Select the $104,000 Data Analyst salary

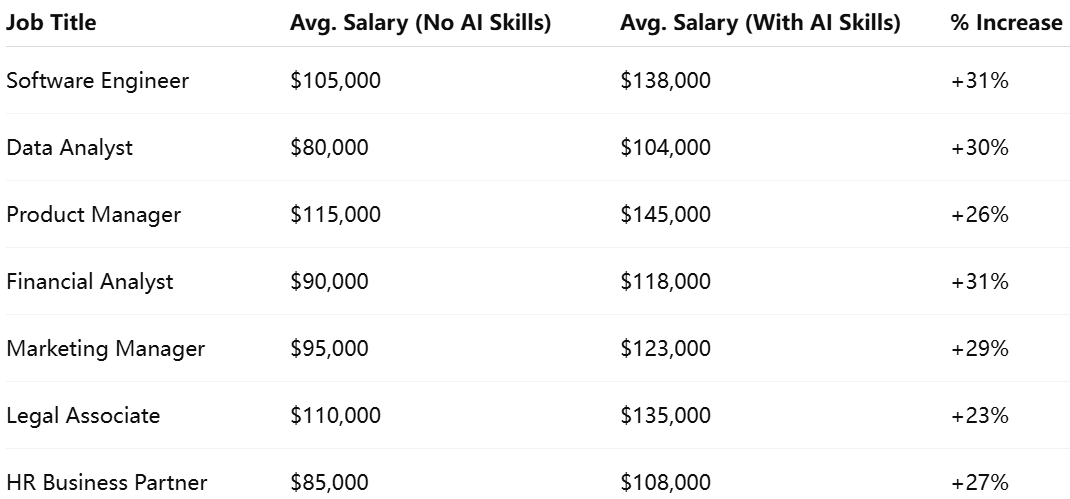point(665,147)
